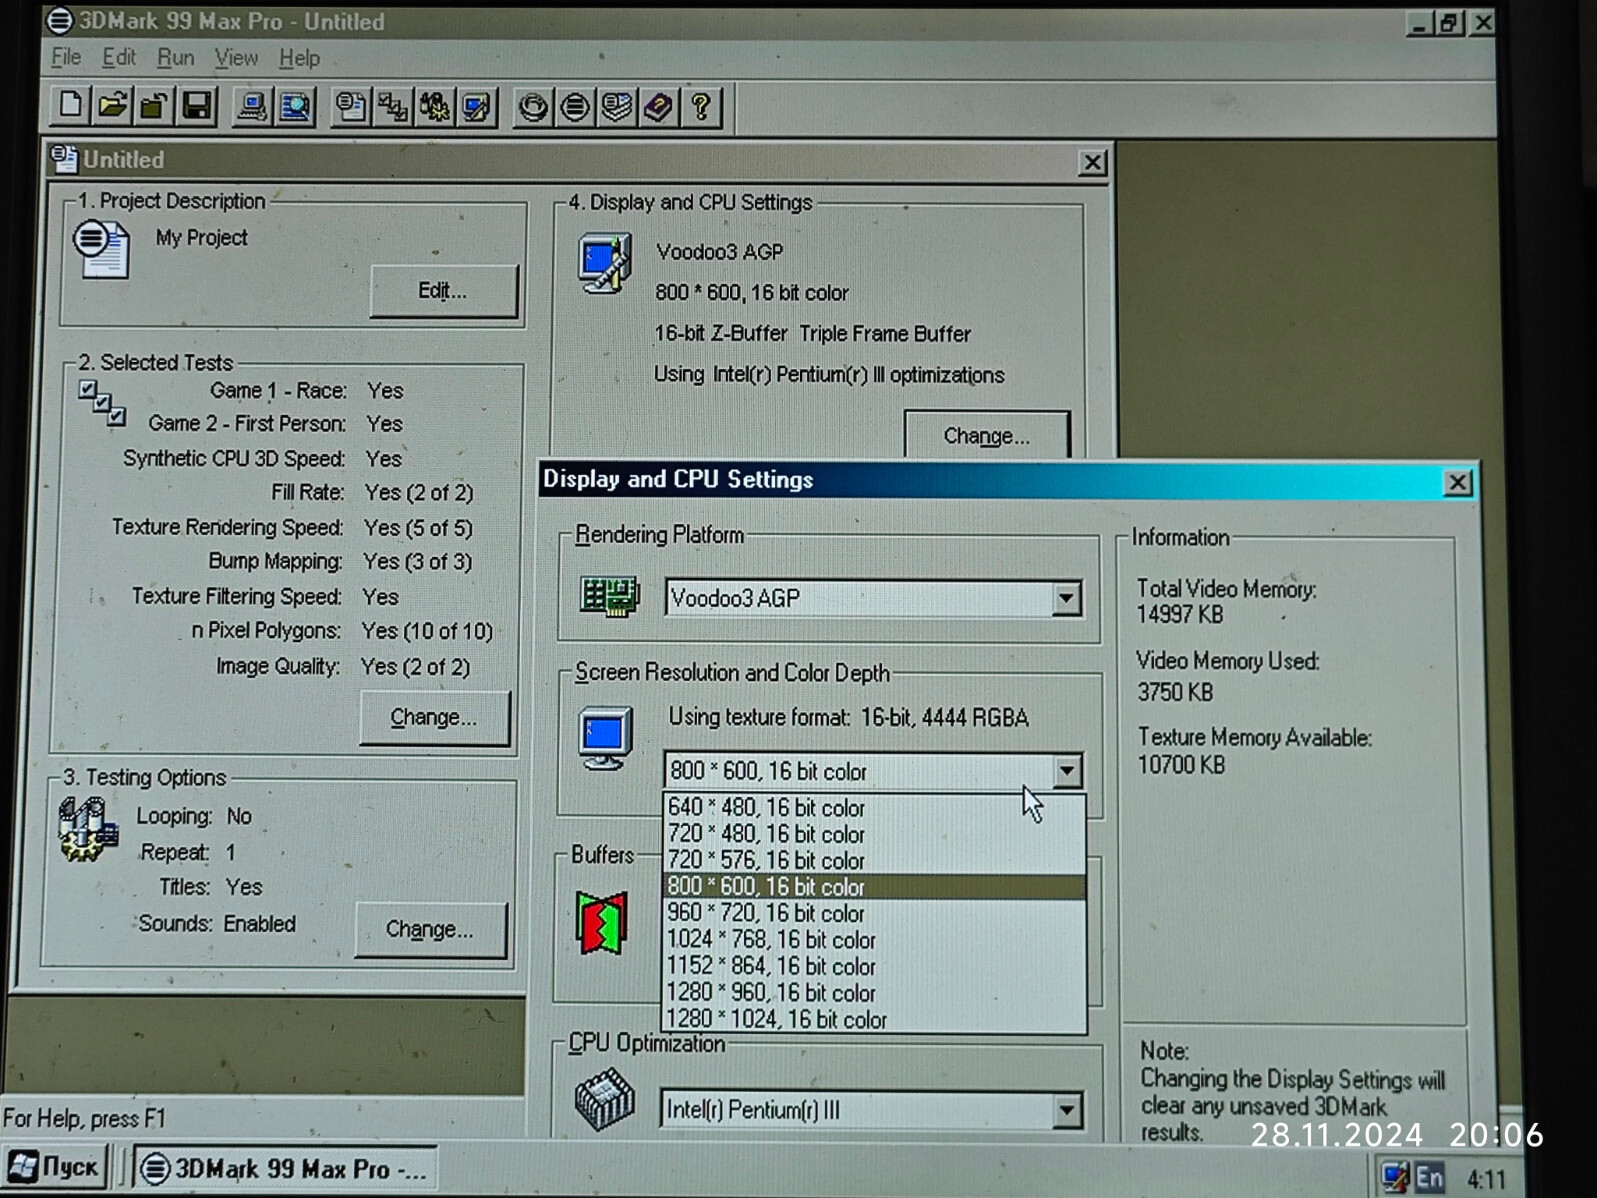Image resolution: width=1597 pixels, height=1198 pixels.
Task: Click the Open project folder toolbar icon
Action: (112, 105)
